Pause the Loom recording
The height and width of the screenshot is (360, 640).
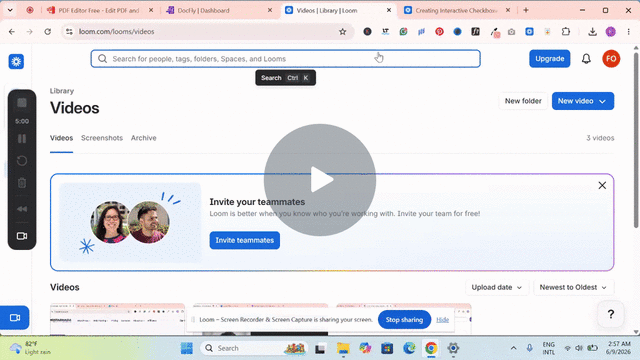22,139
